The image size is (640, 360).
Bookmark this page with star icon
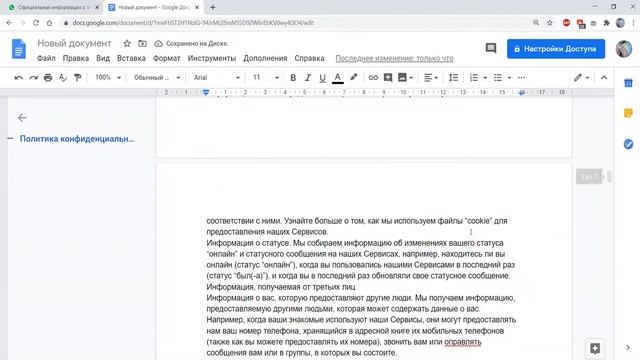550,23
